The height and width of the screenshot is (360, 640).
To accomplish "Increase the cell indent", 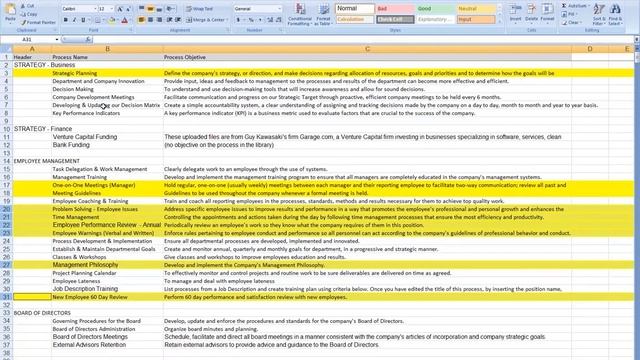I will (x=178, y=20).
